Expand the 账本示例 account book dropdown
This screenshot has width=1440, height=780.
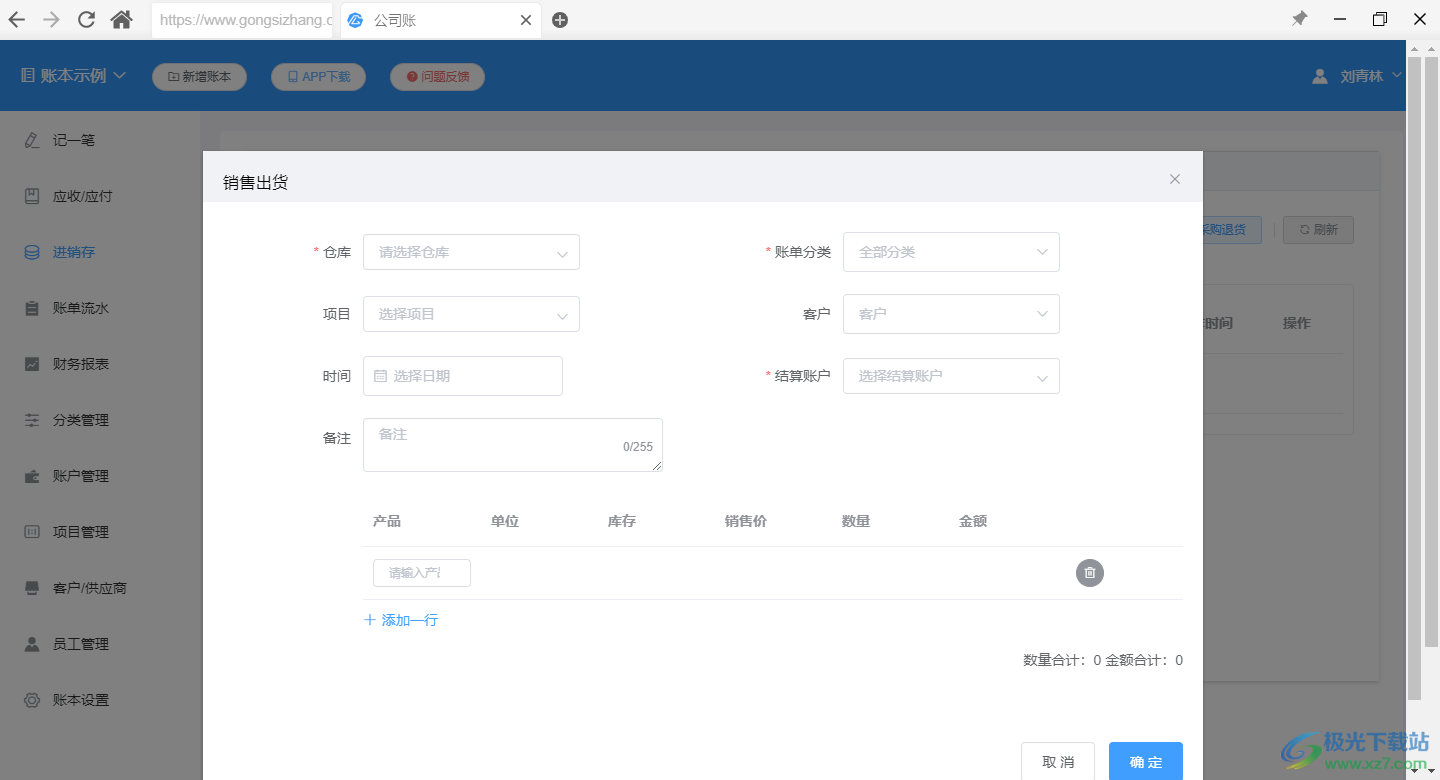(74, 76)
